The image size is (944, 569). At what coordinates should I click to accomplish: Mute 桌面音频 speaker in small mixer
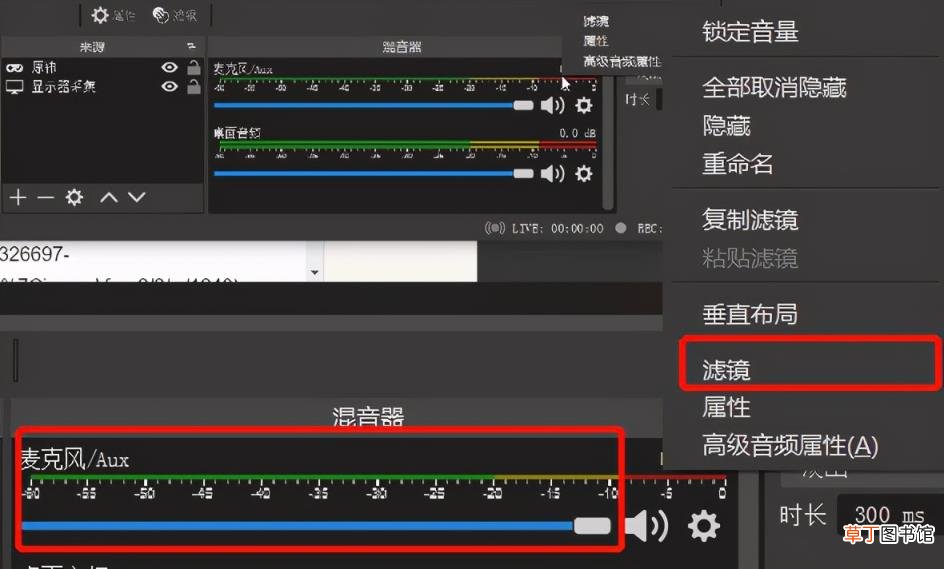click(553, 174)
